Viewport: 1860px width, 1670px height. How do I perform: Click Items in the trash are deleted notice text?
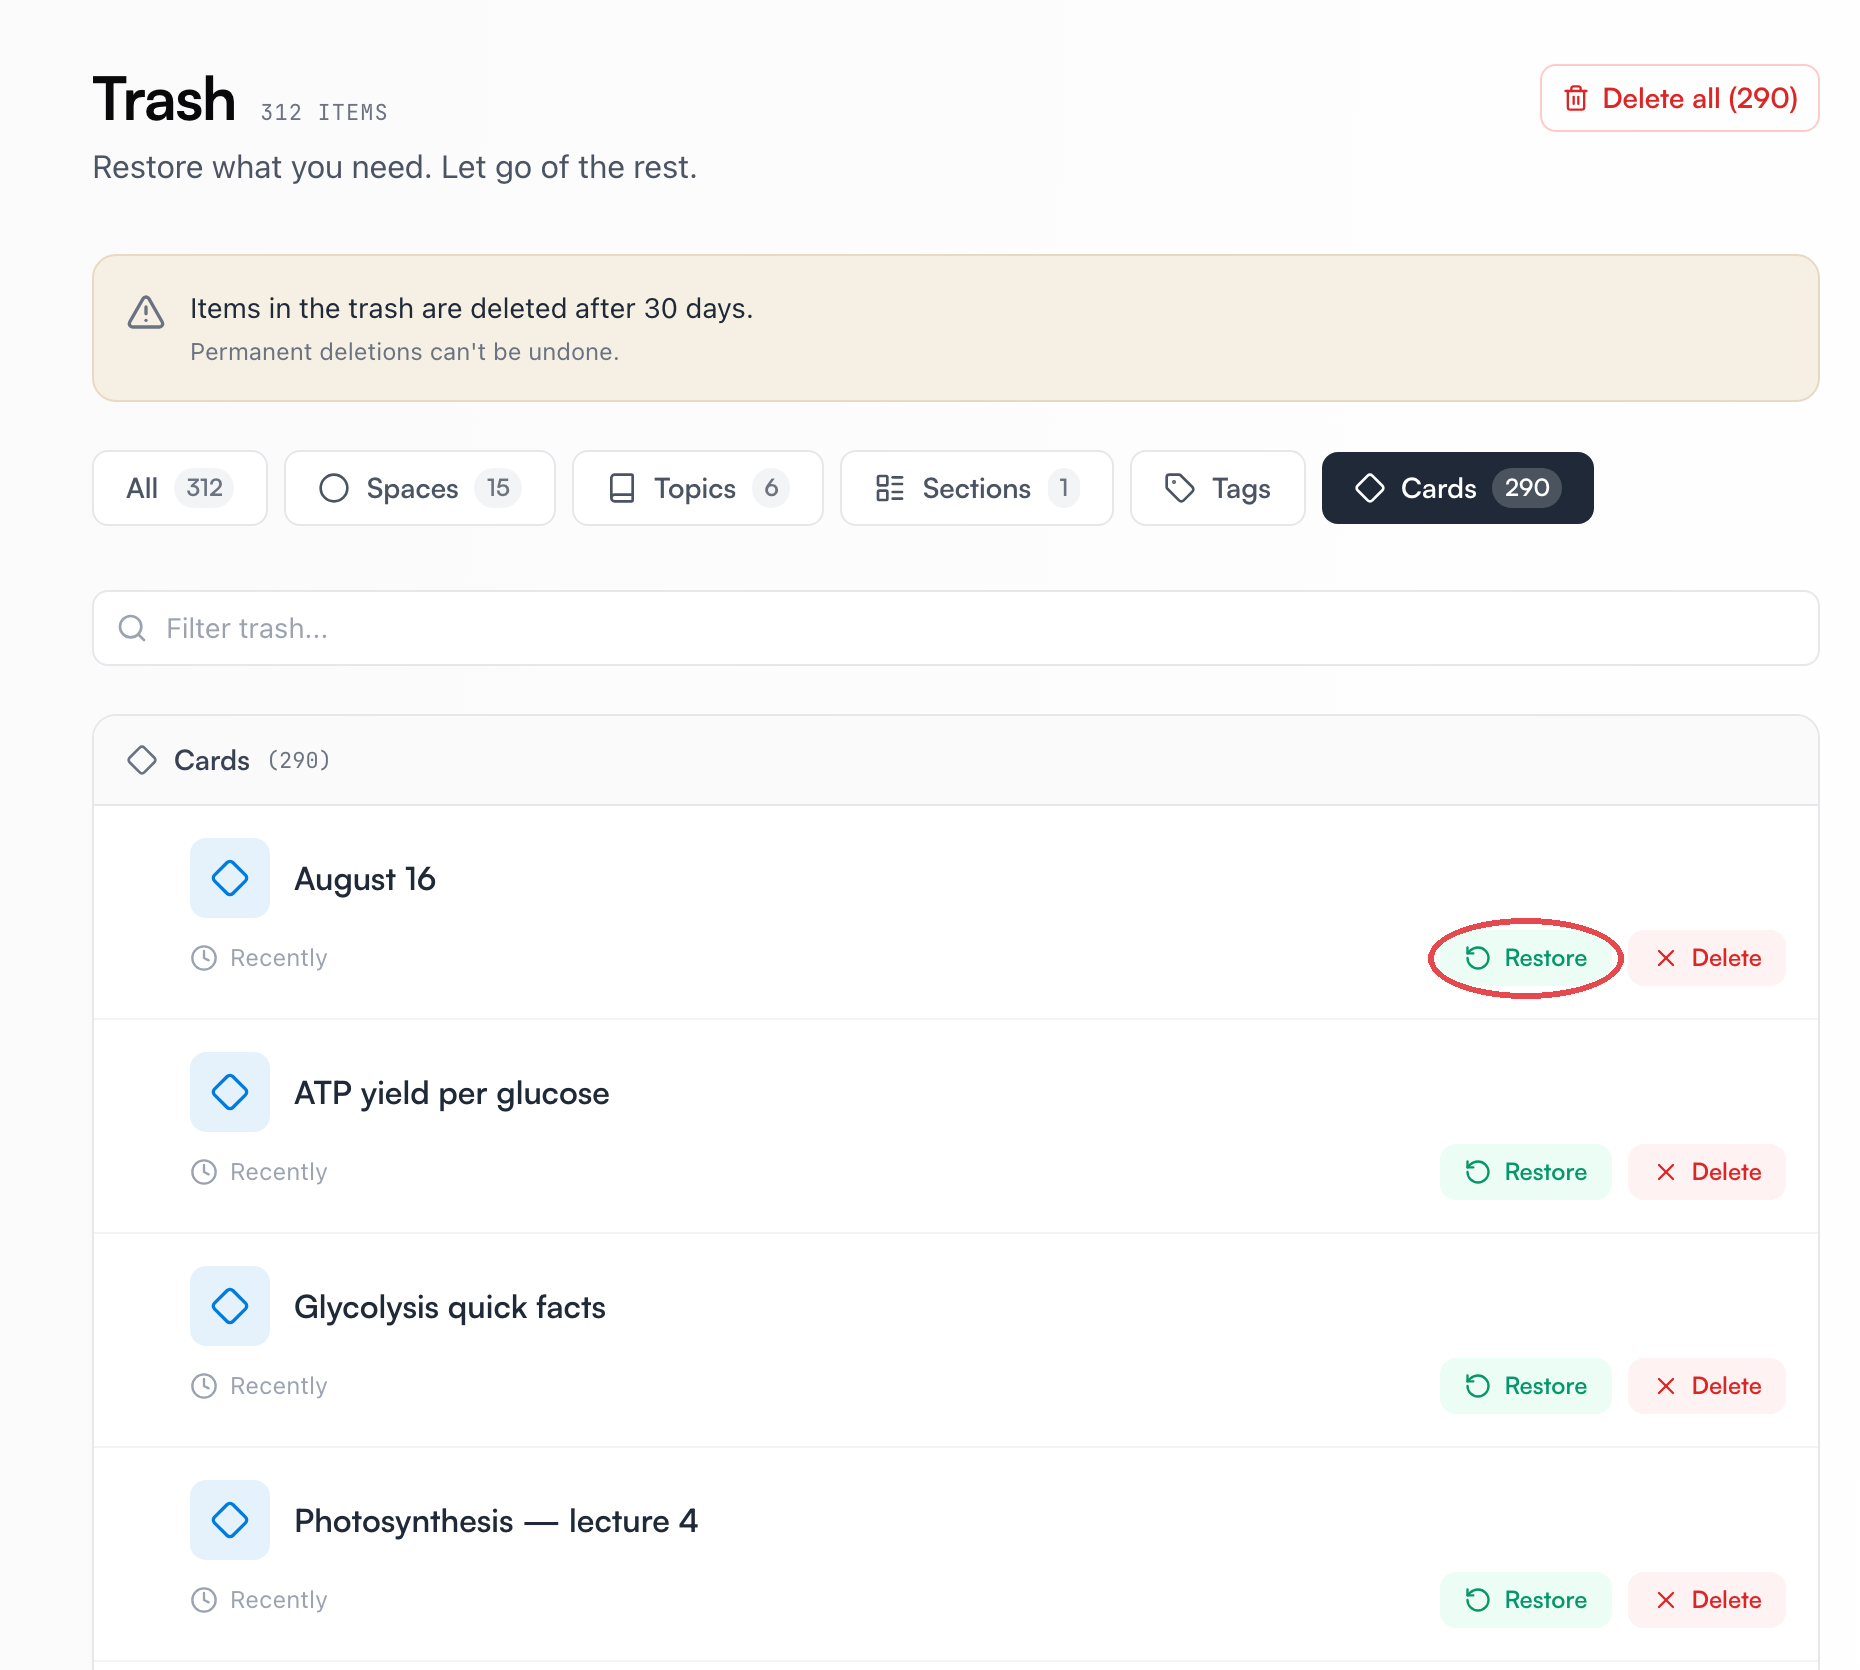(x=472, y=308)
